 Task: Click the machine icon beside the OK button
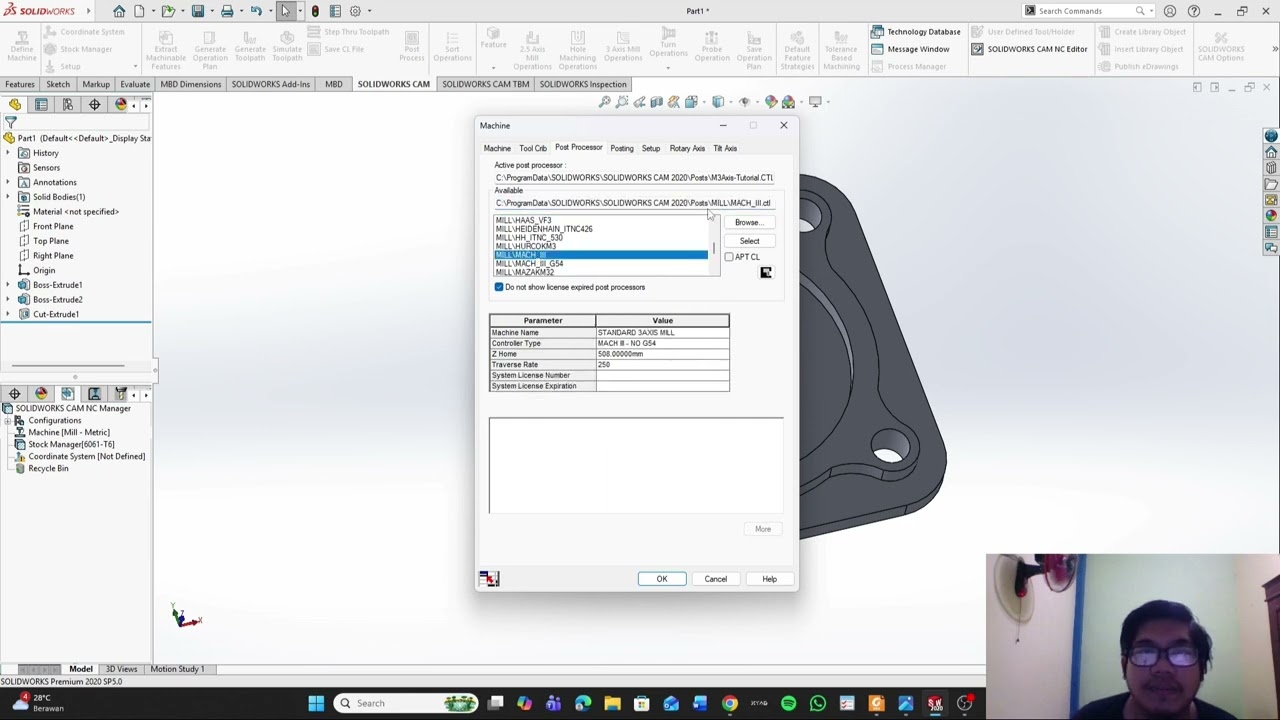(x=489, y=579)
